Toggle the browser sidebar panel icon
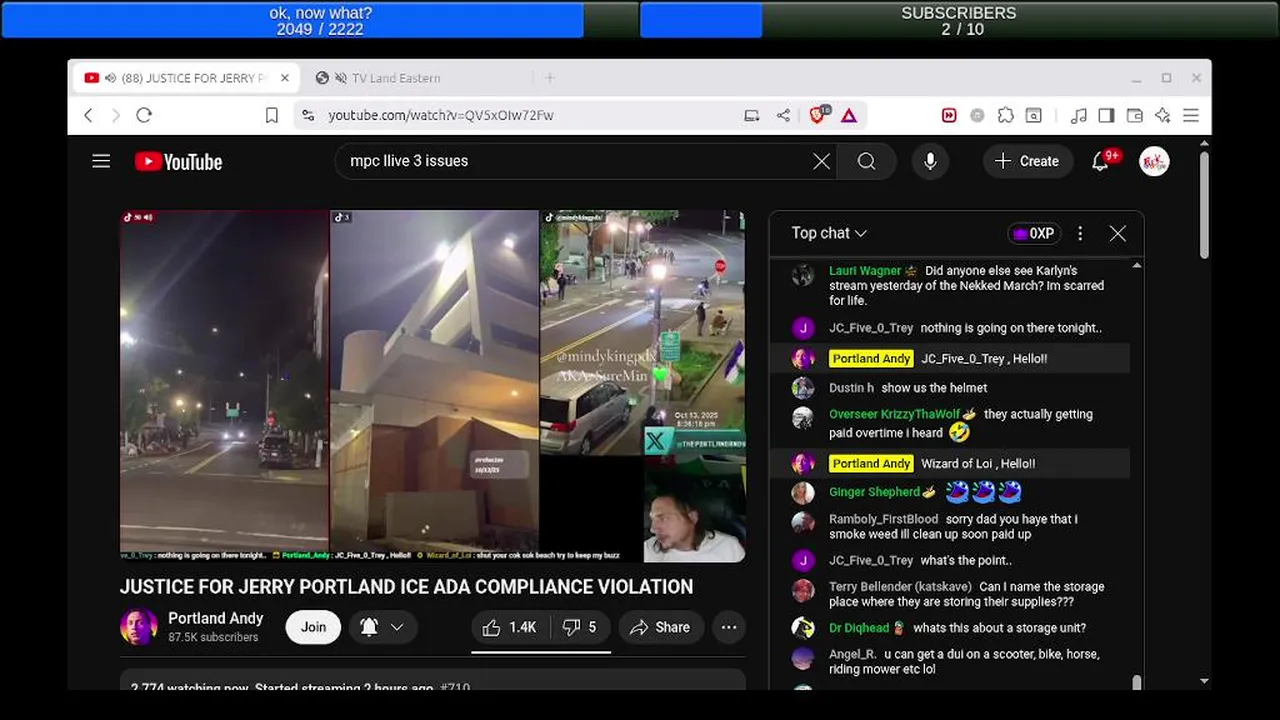The width and height of the screenshot is (1280, 720). coord(1106,115)
